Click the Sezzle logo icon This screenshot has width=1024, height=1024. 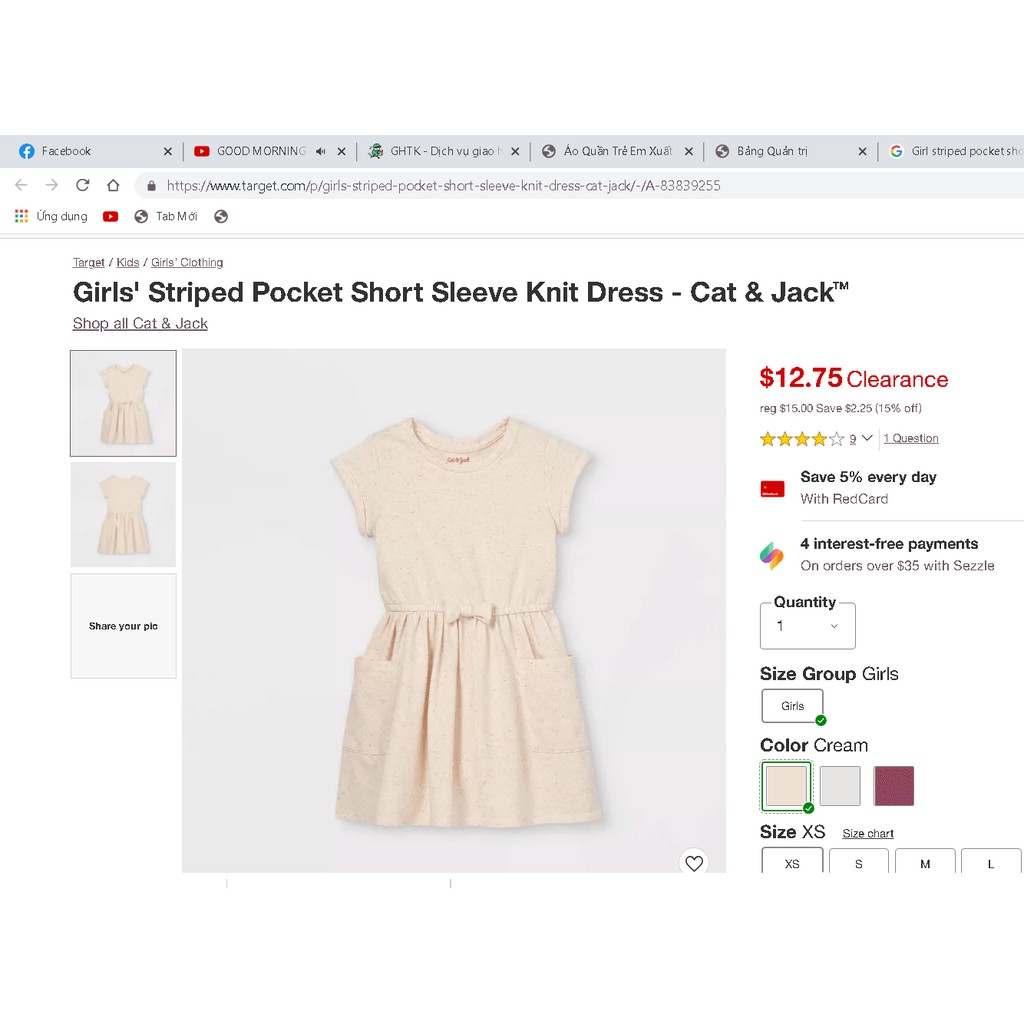pyautogui.click(x=772, y=555)
